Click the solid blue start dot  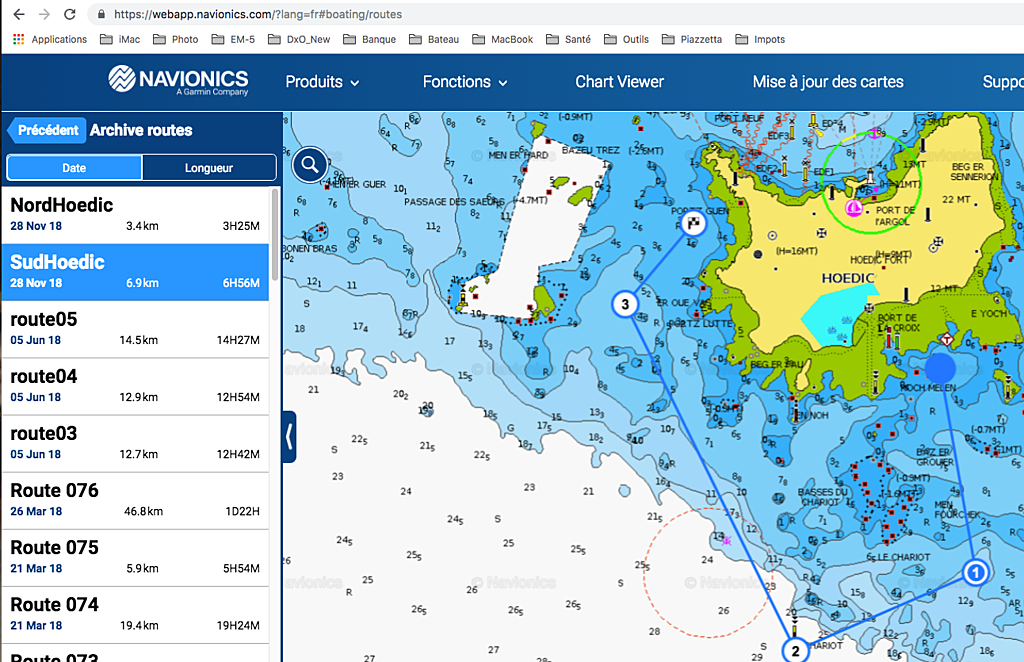pos(940,368)
